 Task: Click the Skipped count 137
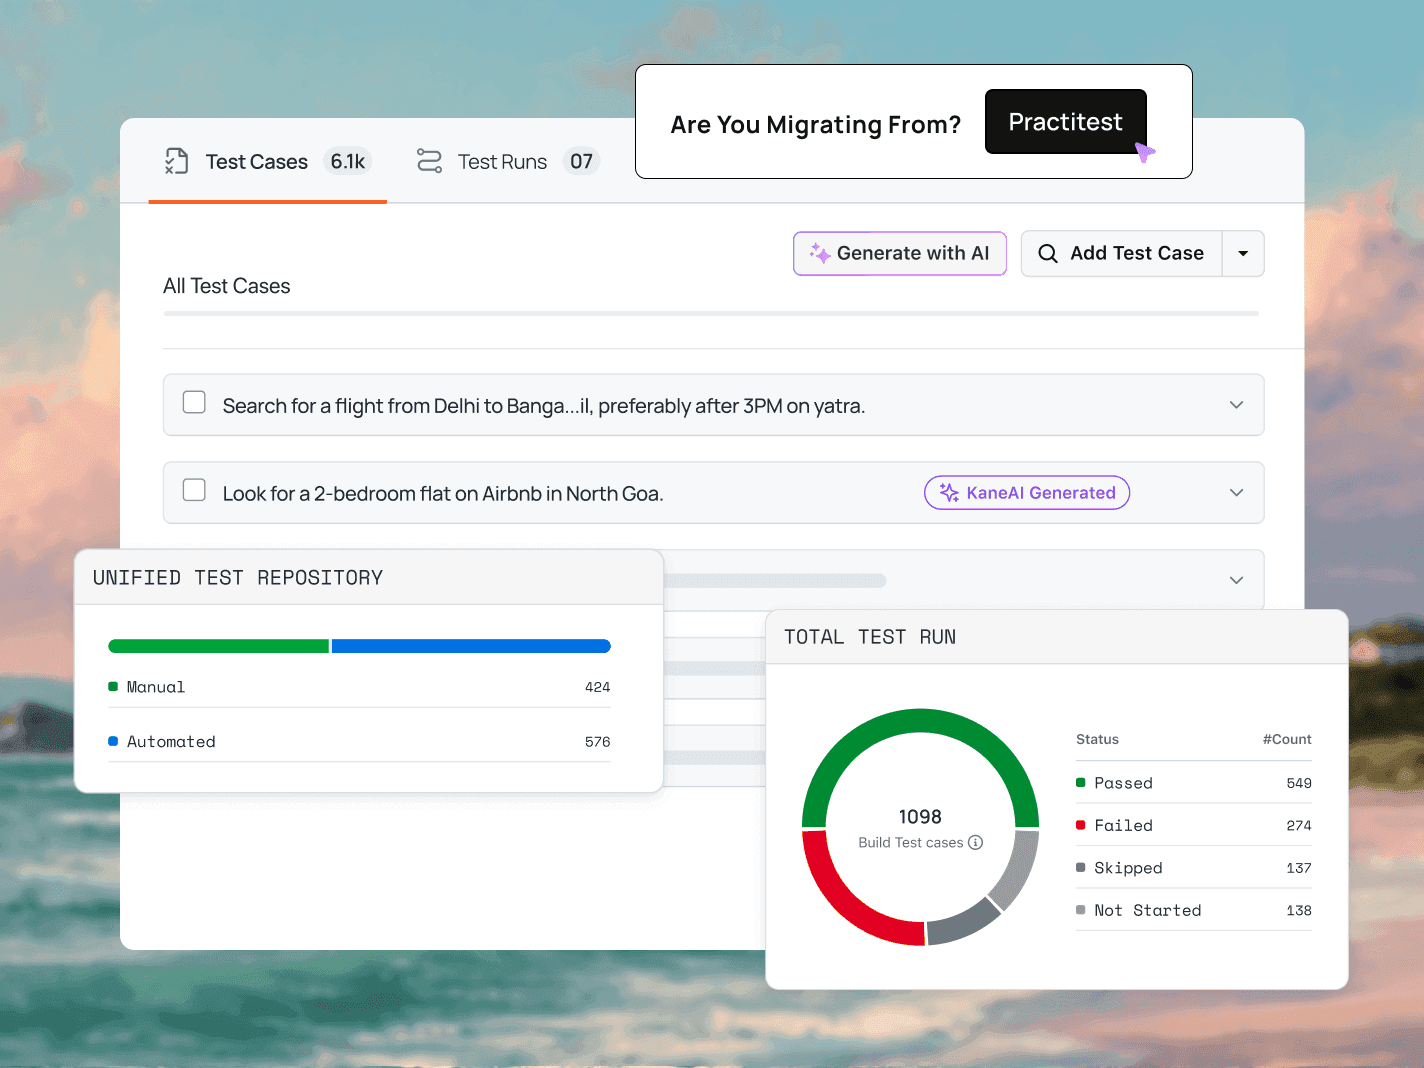[x=1299, y=868]
